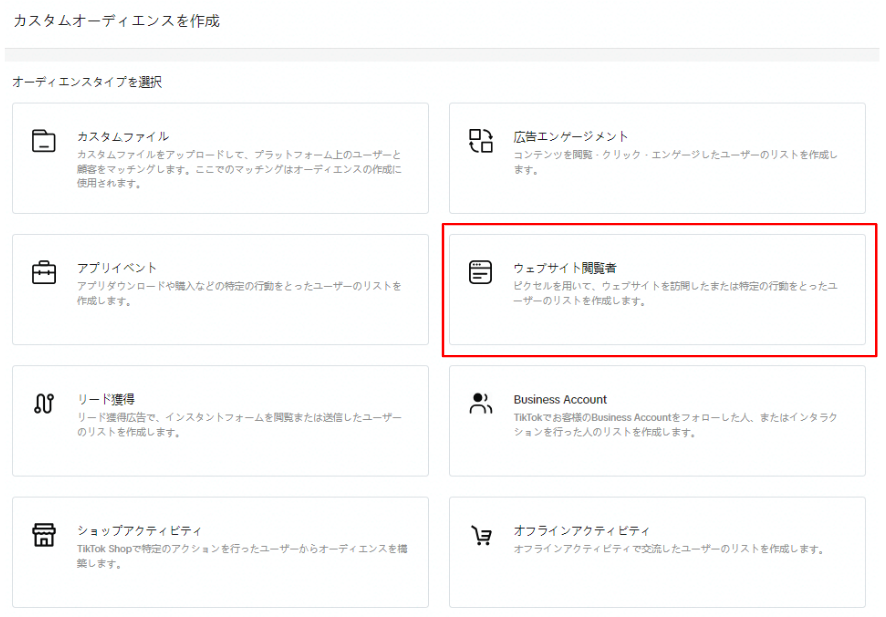Click the アプリイベント briefcase icon
The height and width of the screenshot is (617, 886).
pos(44,272)
